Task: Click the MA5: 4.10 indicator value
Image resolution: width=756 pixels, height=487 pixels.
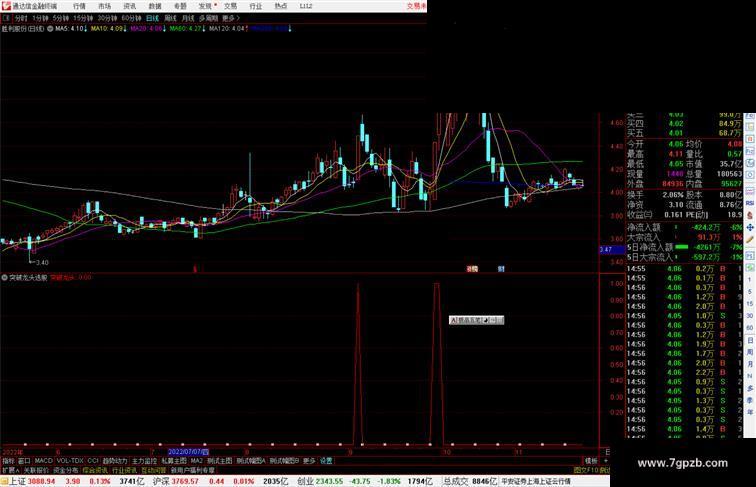Action: point(70,29)
